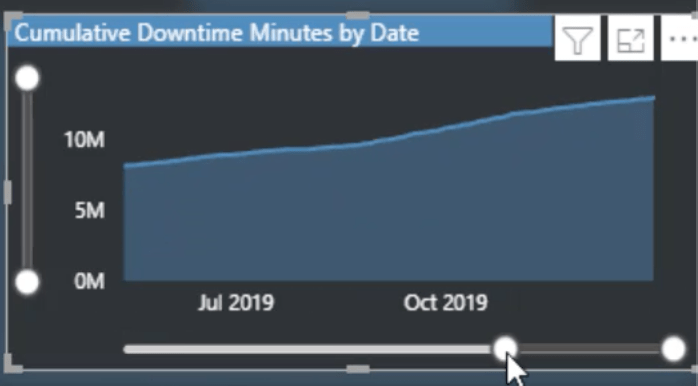698x386 pixels.
Task: Click the 10M y-axis label
Action: [x=85, y=140]
